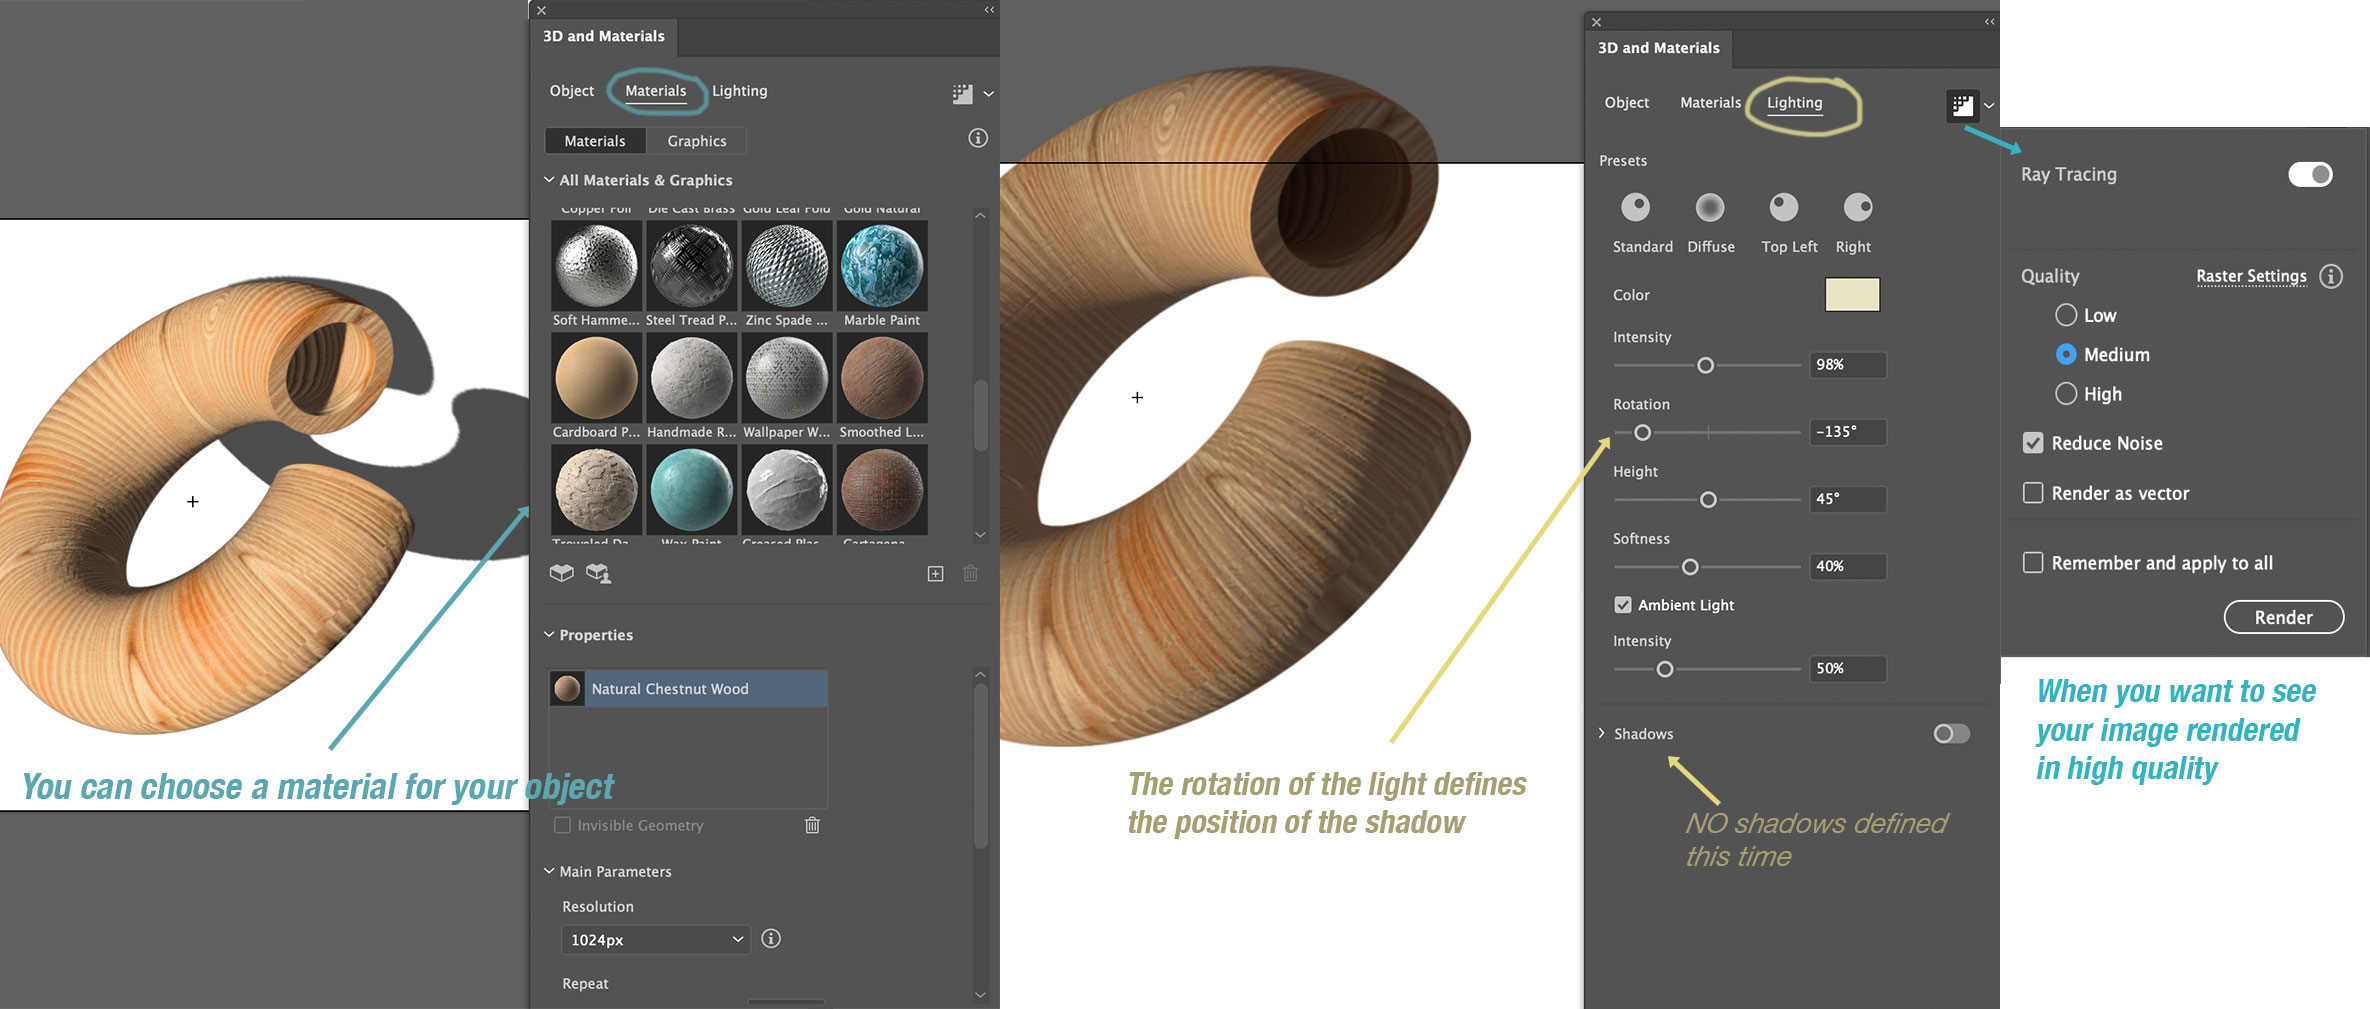This screenshot has height=1009, width=2370.
Task: Switch to the Graphics tab
Action: point(697,141)
